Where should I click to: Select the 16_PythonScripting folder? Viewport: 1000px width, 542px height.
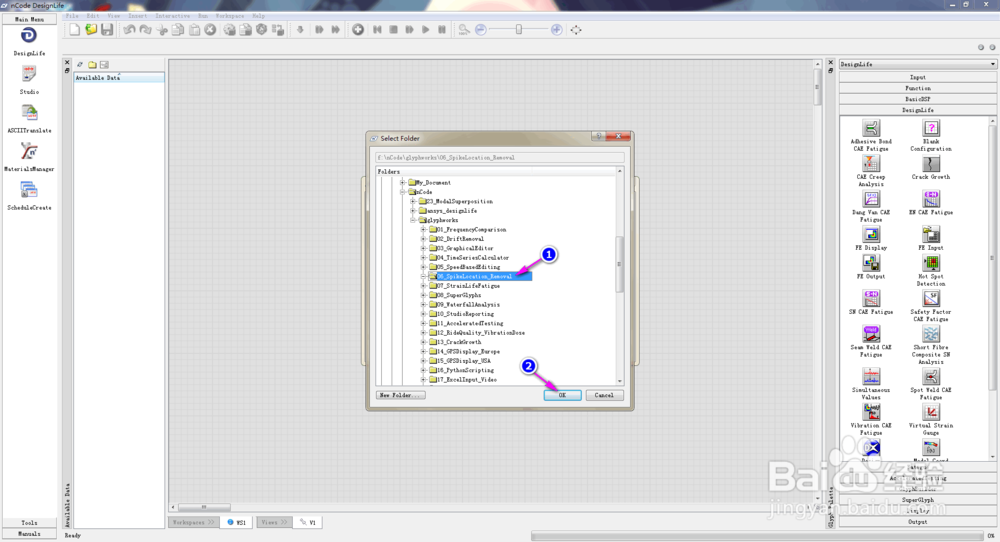click(x=466, y=370)
